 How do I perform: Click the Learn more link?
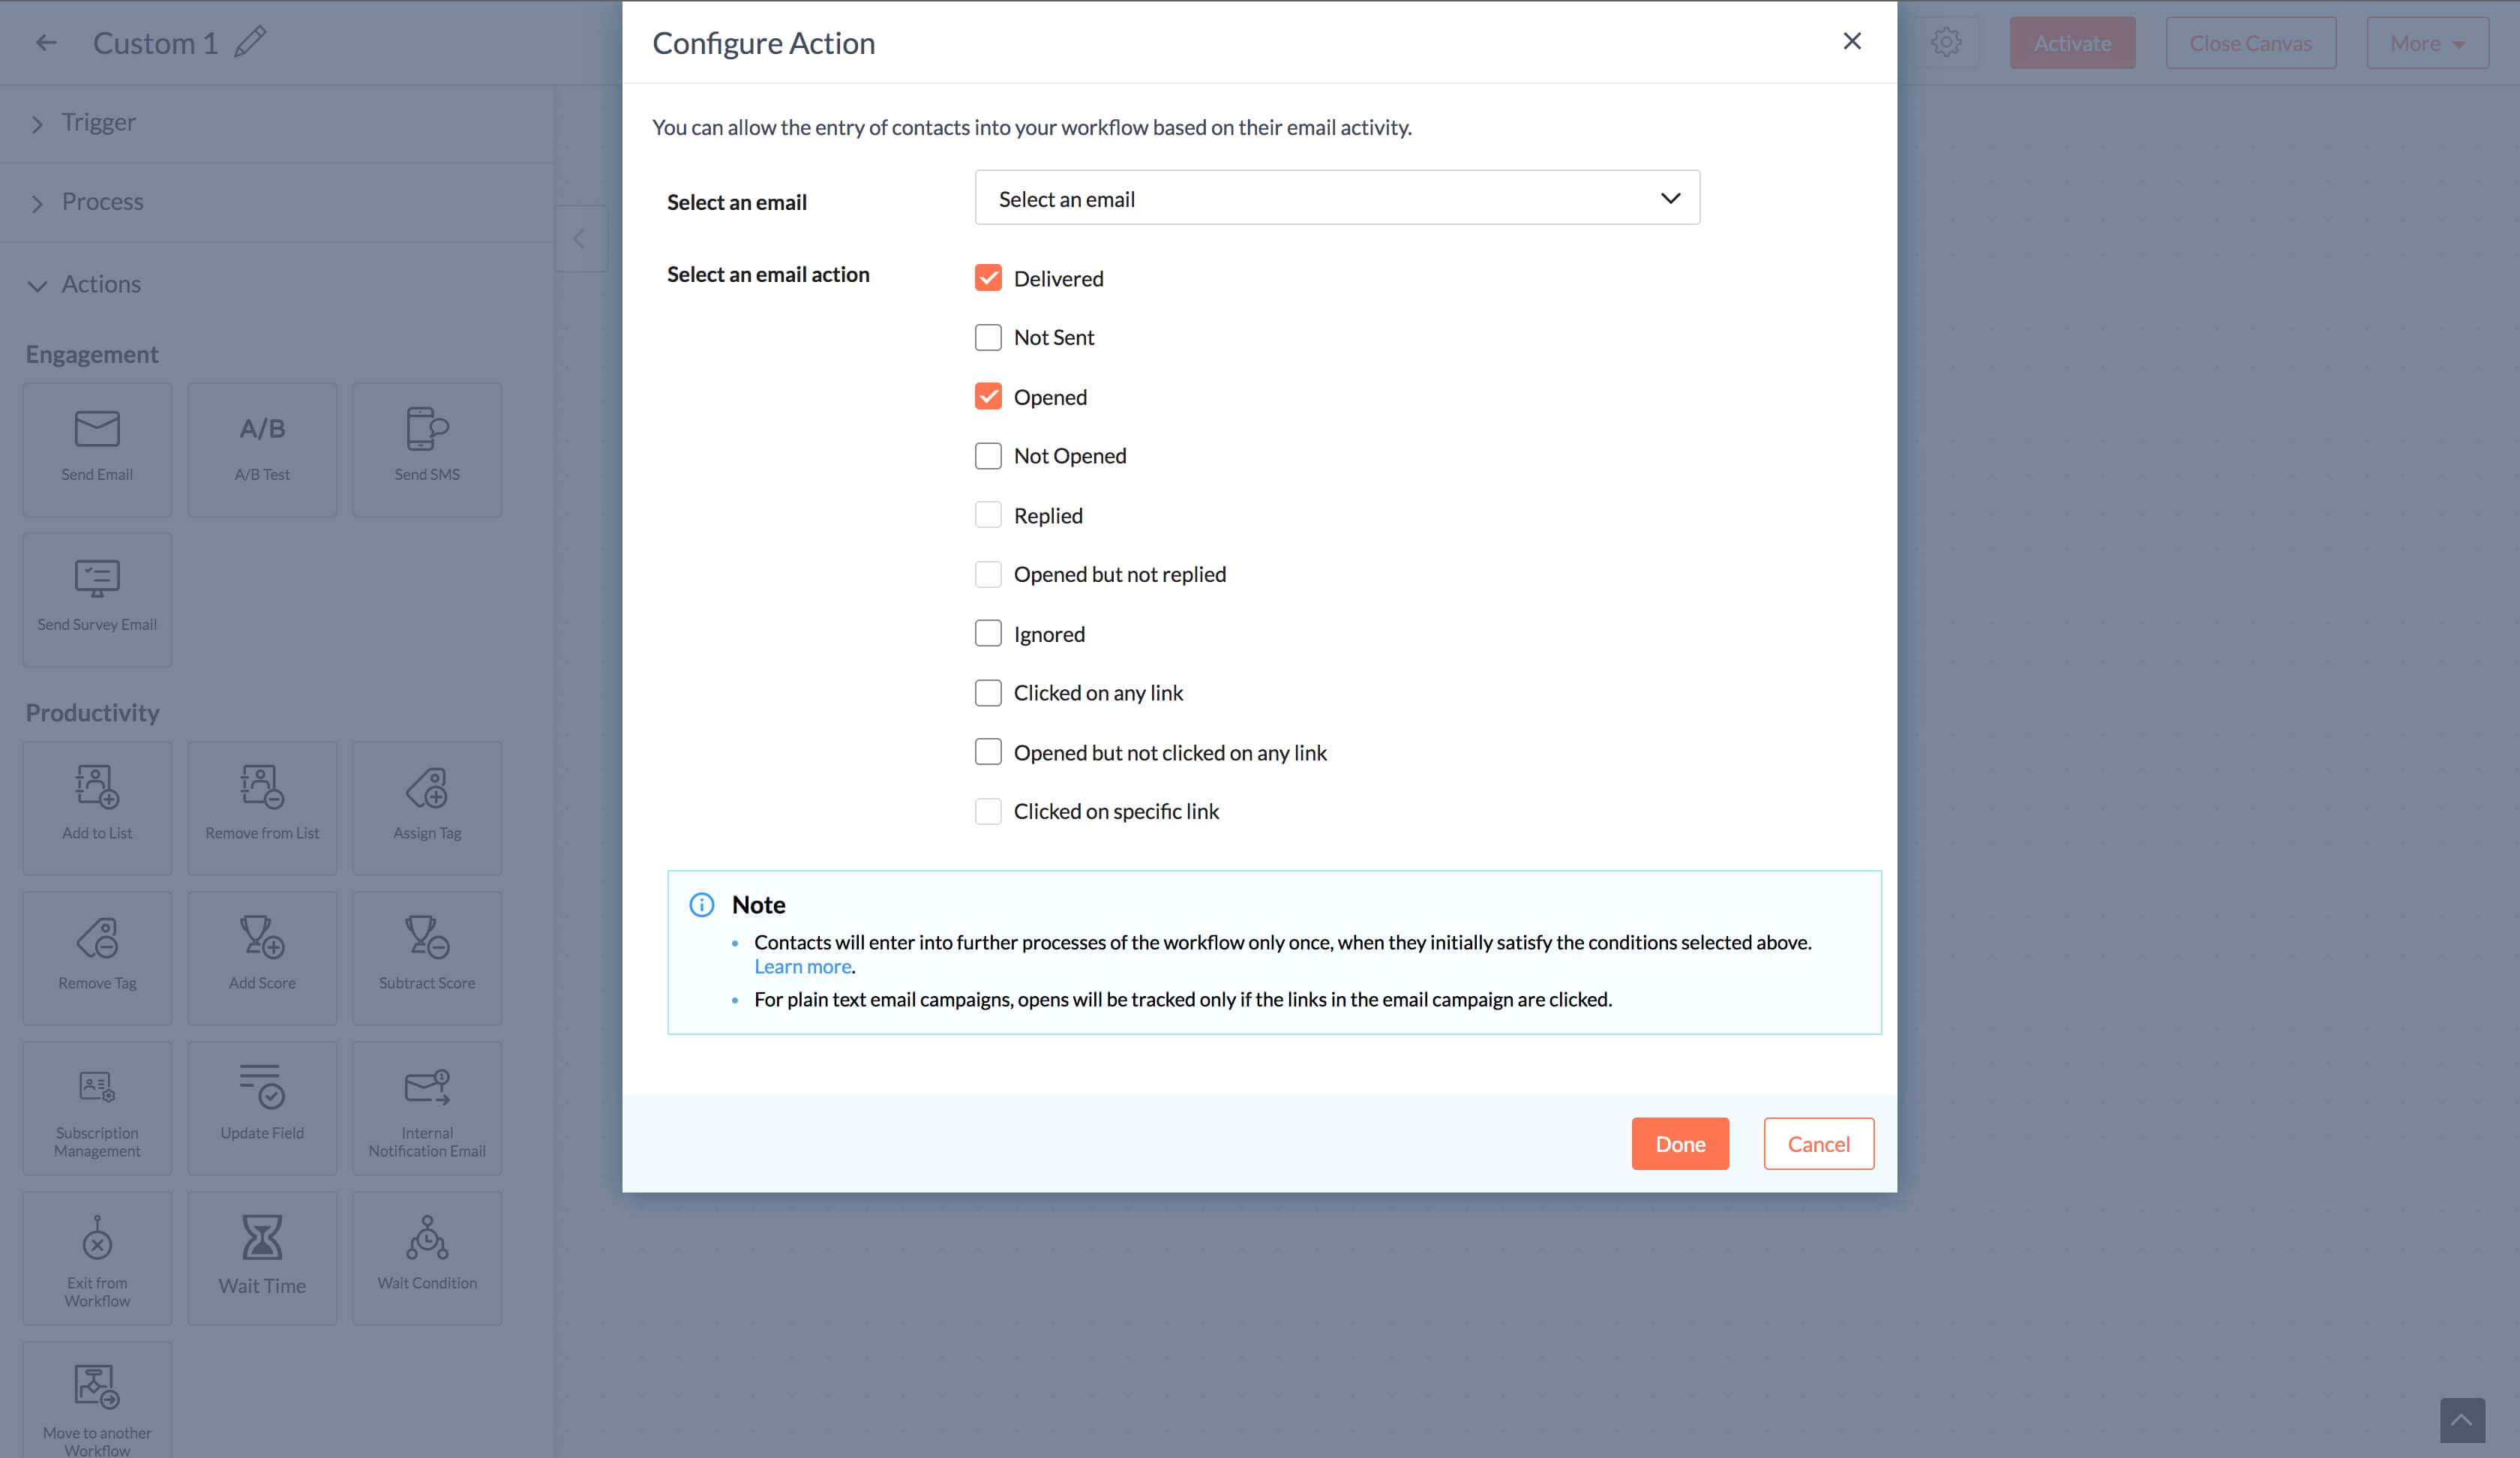pyautogui.click(x=802, y=967)
